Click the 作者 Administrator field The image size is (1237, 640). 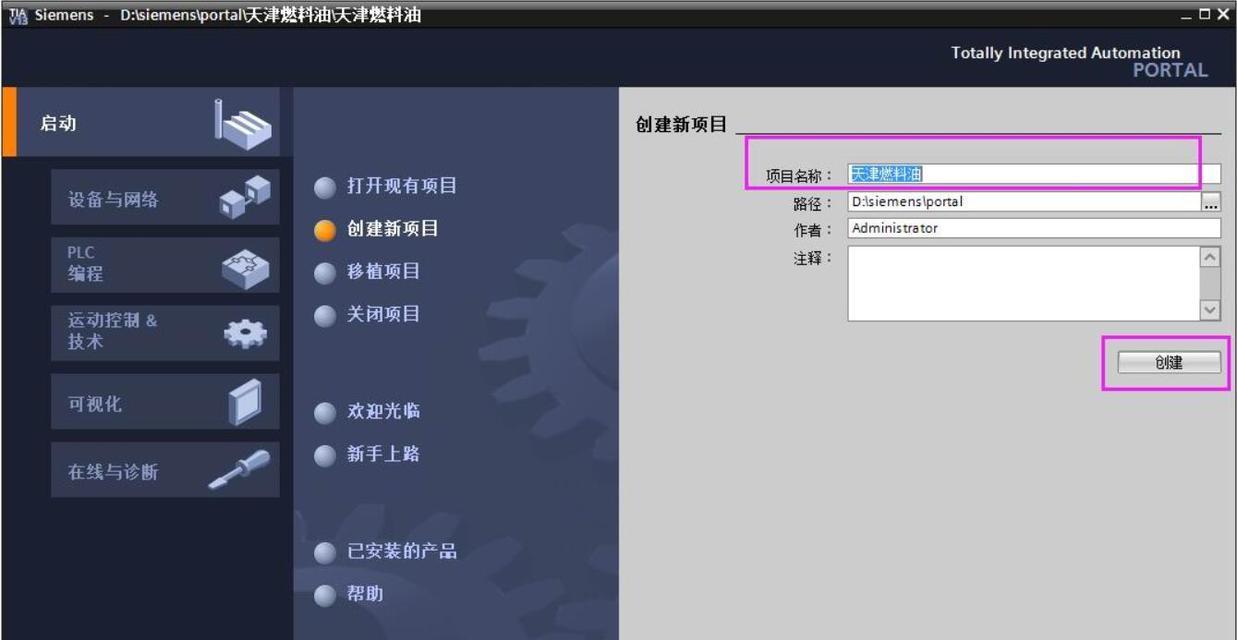1034,228
